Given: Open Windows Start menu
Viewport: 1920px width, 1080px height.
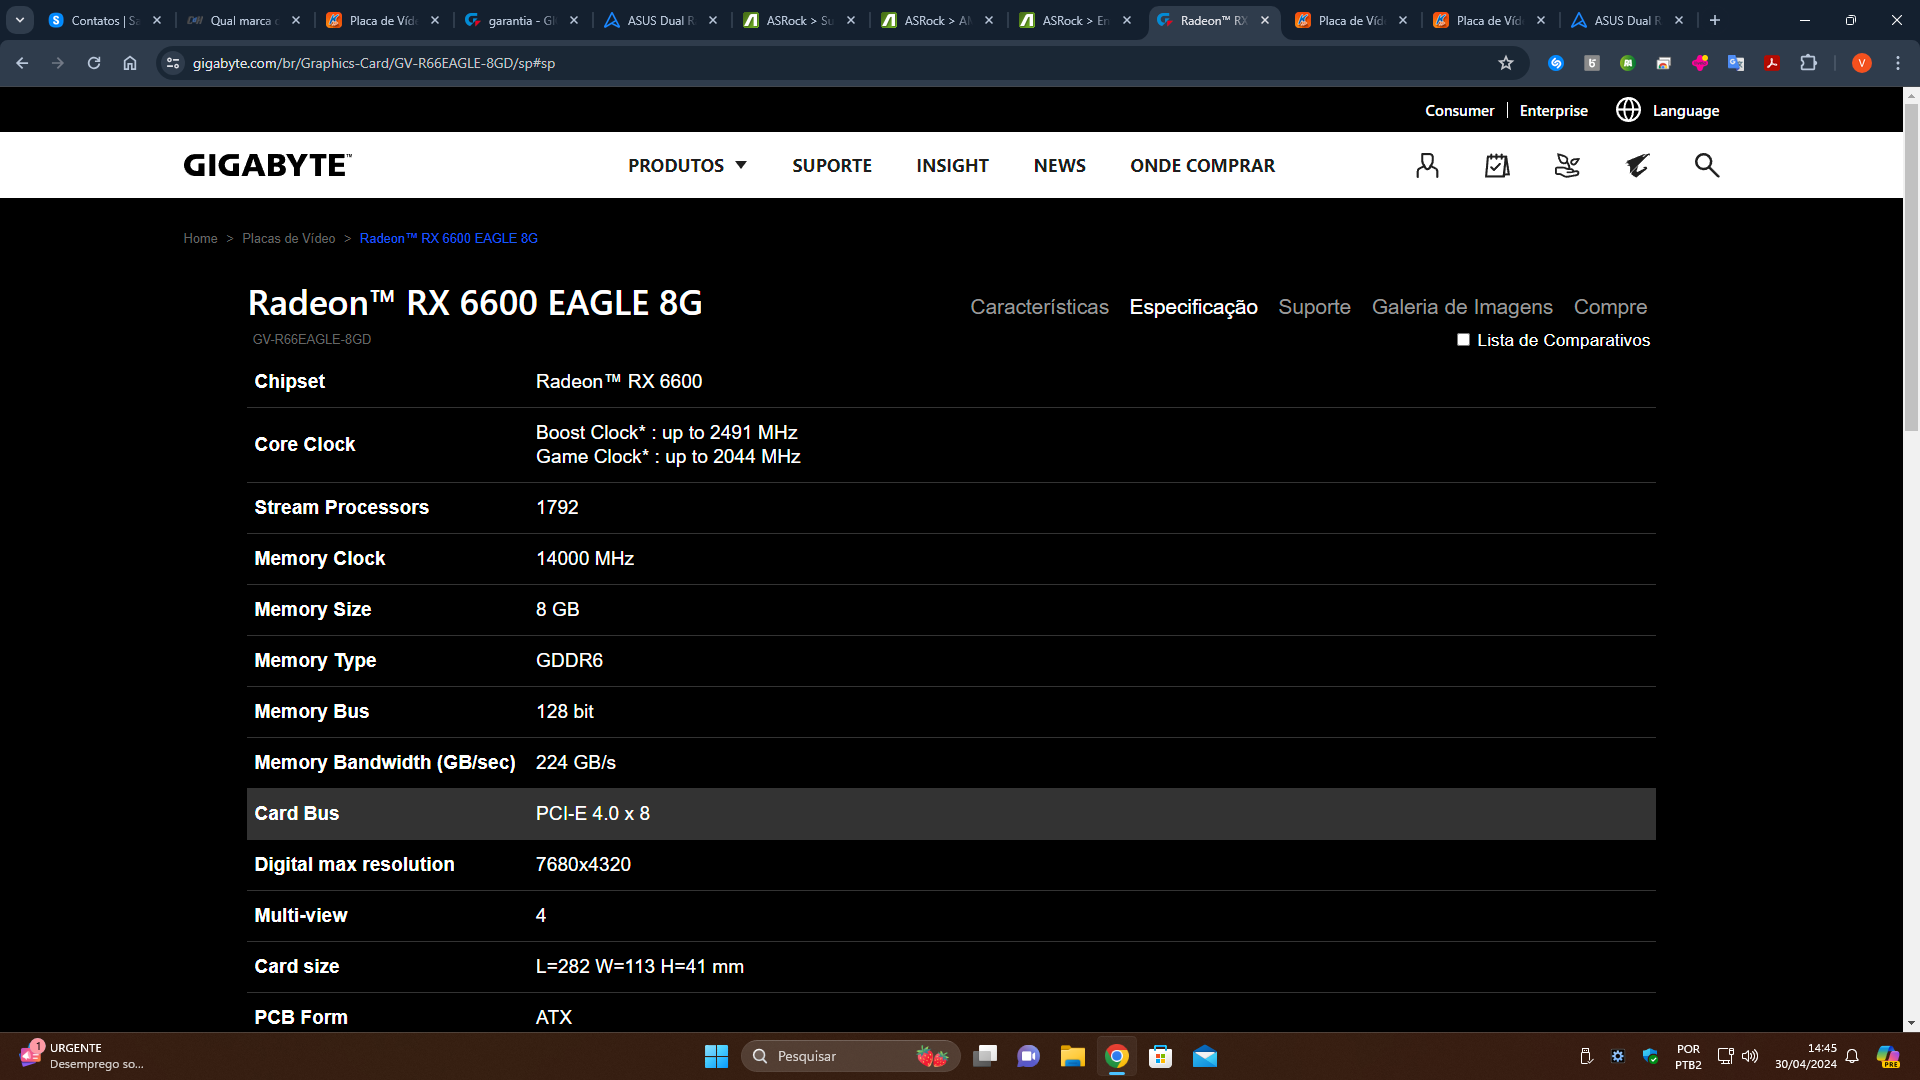Looking at the screenshot, I should click(716, 1056).
